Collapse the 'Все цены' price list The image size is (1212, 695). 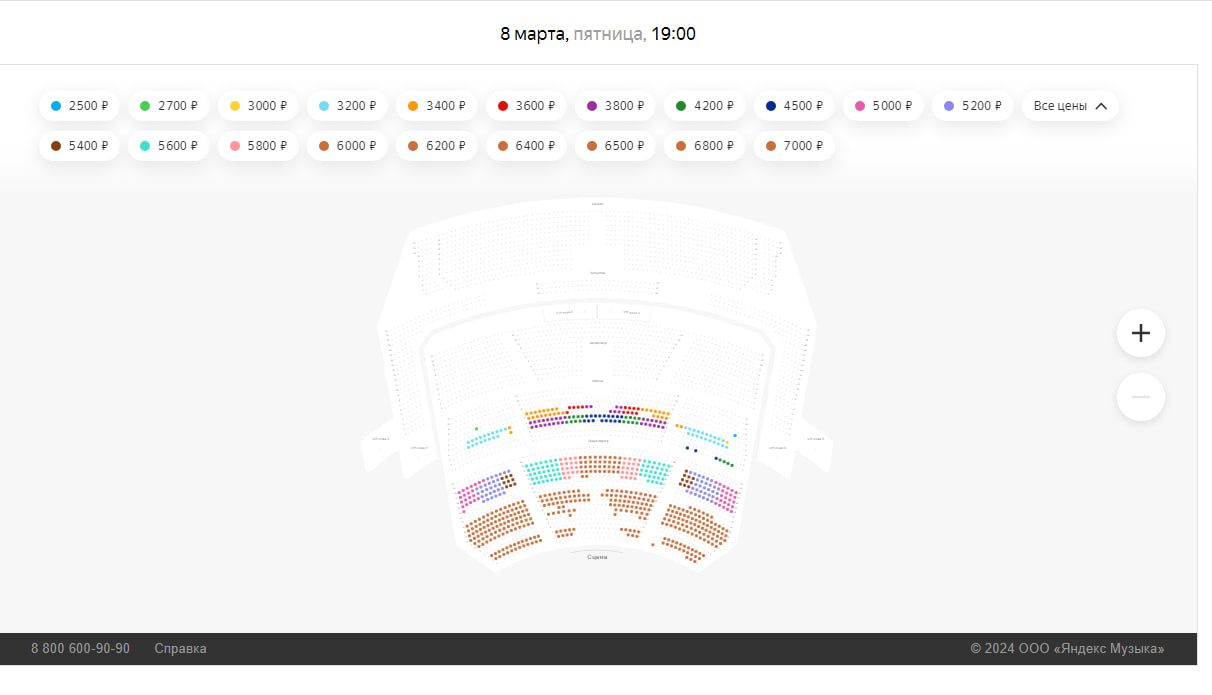pyautogui.click(x=1070, y=106)
